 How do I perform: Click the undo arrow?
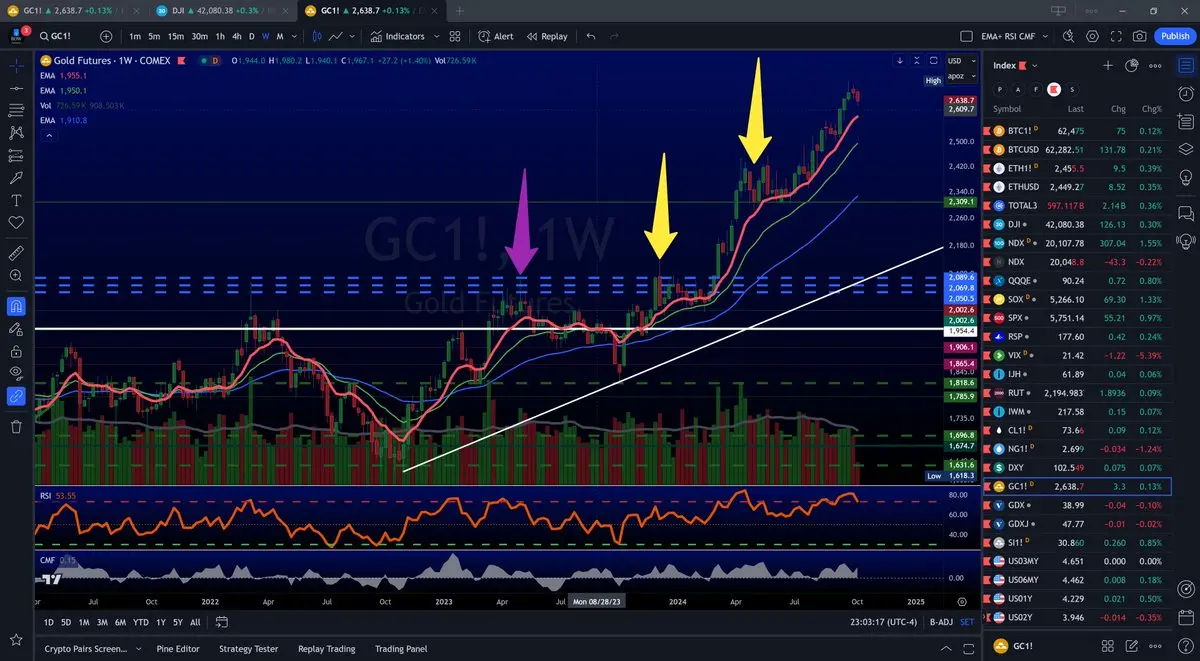point(591,36)
